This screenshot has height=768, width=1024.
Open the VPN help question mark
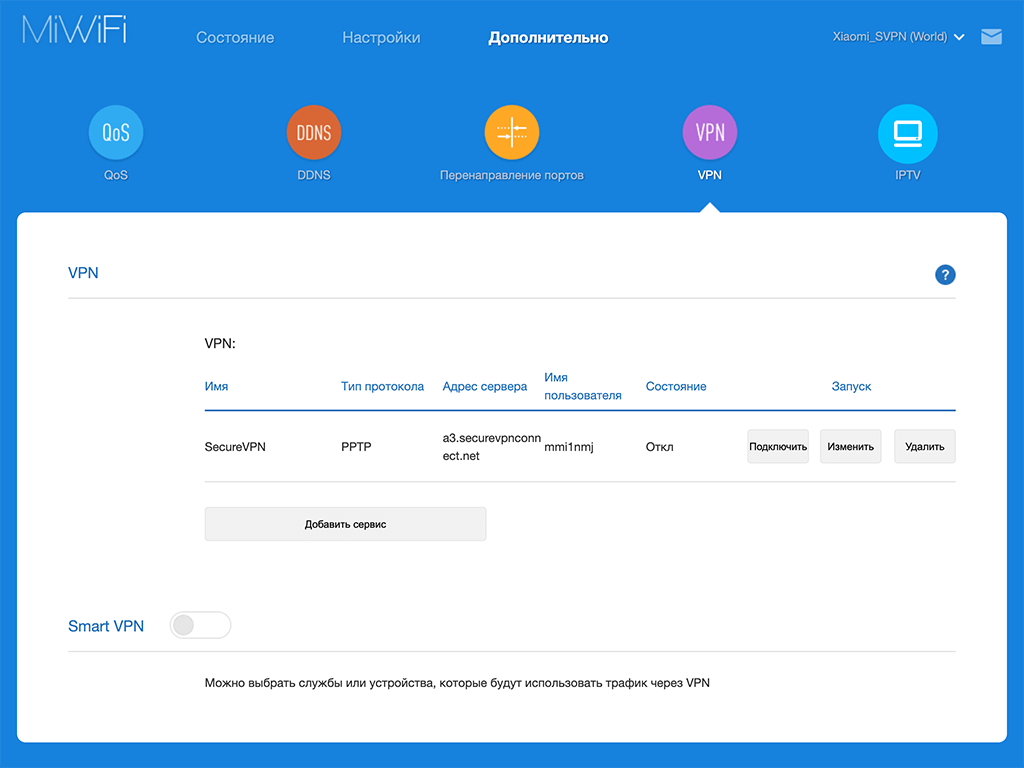(945, 275)
